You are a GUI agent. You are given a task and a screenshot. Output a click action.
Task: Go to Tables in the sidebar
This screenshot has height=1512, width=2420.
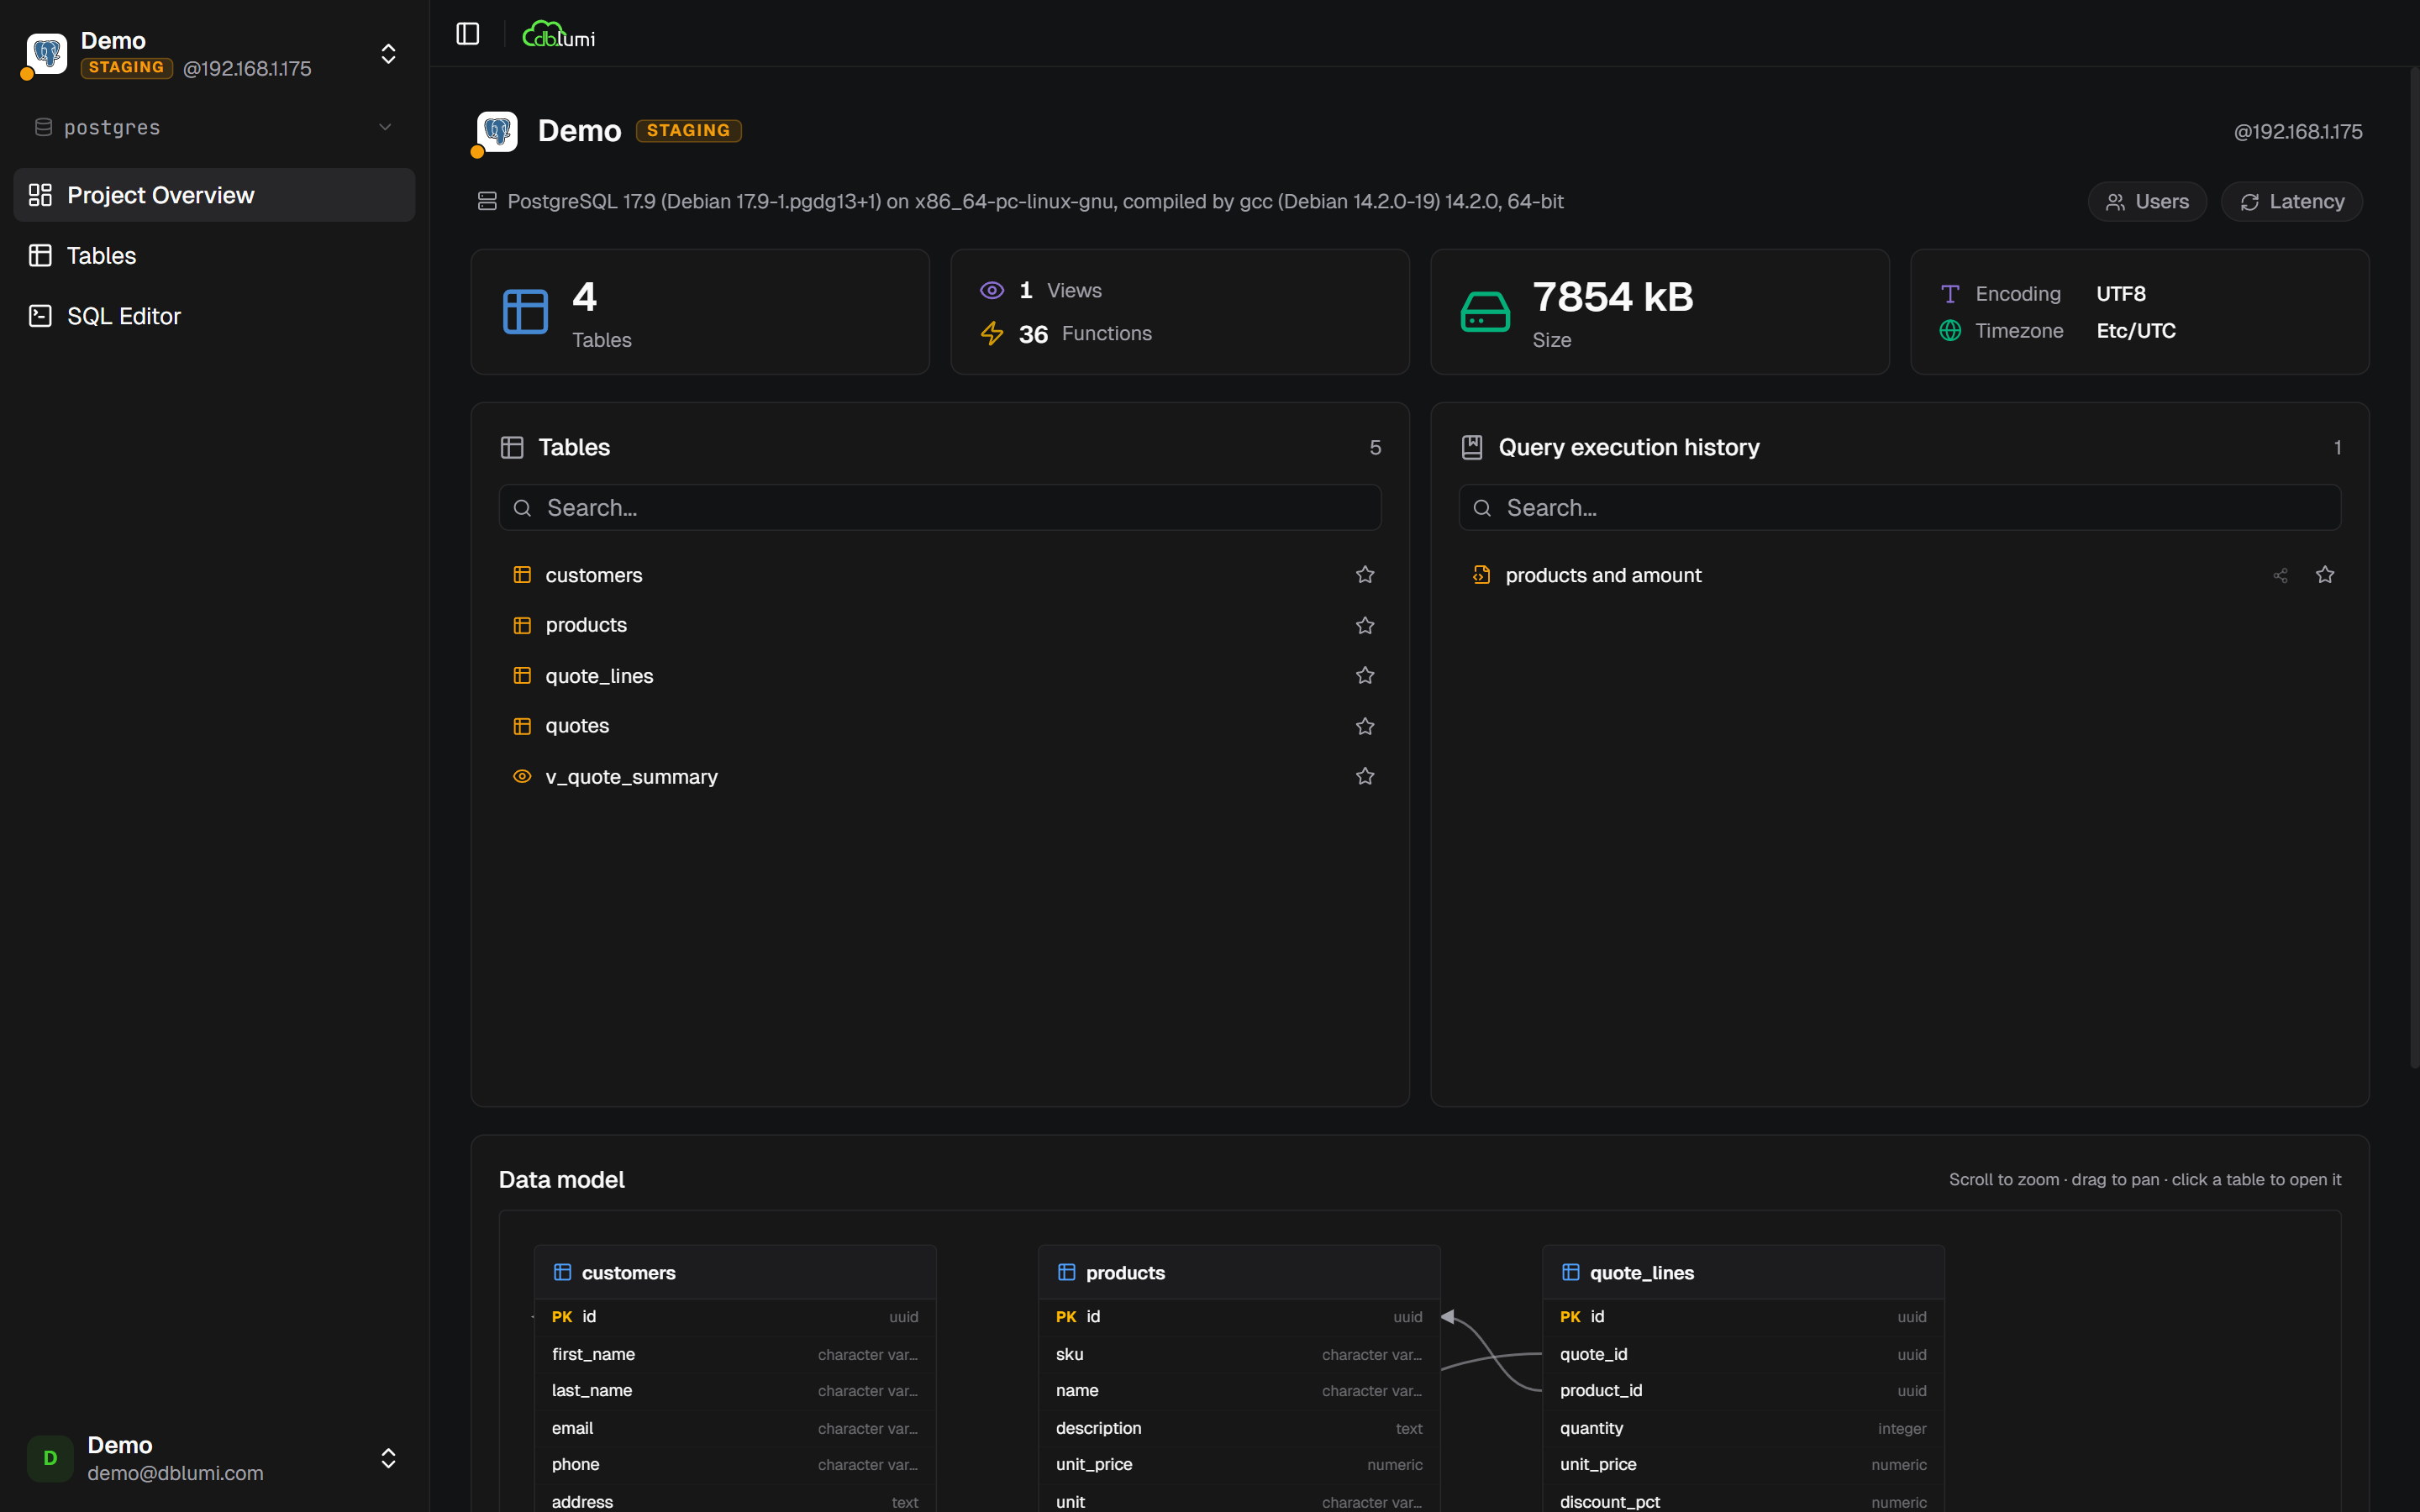click(102, 256)
